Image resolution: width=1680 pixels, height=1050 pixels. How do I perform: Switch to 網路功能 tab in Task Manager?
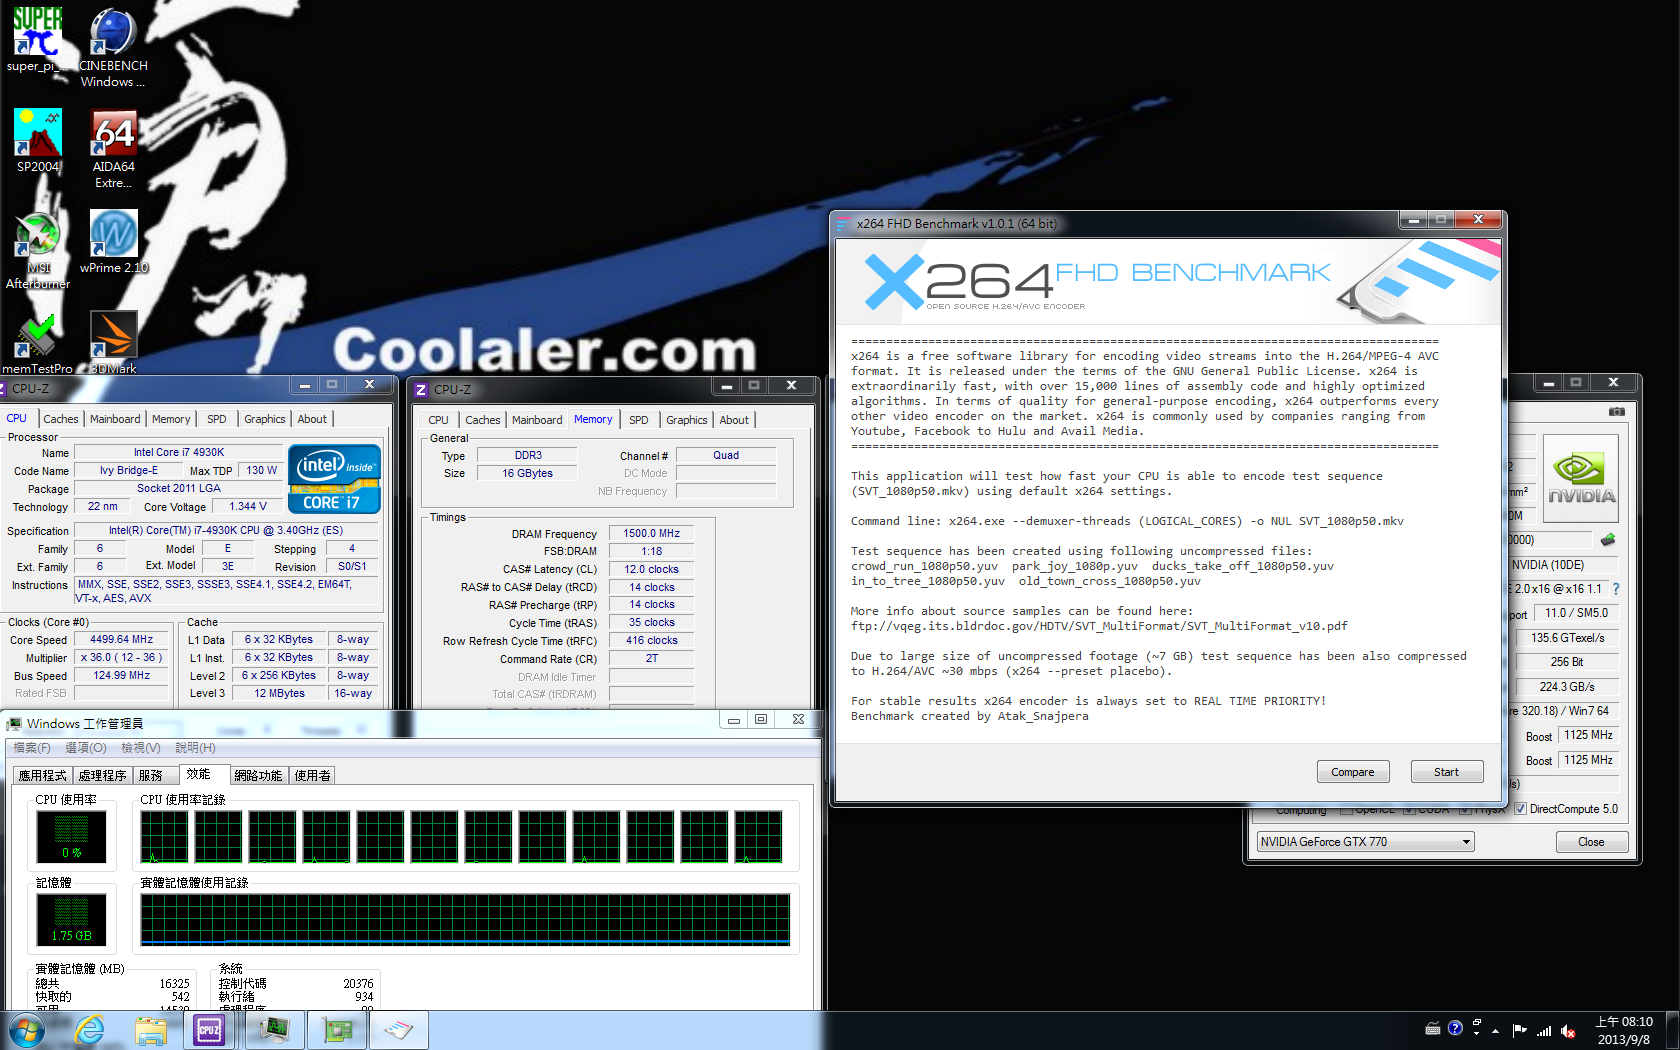click(x=259, y=775)
